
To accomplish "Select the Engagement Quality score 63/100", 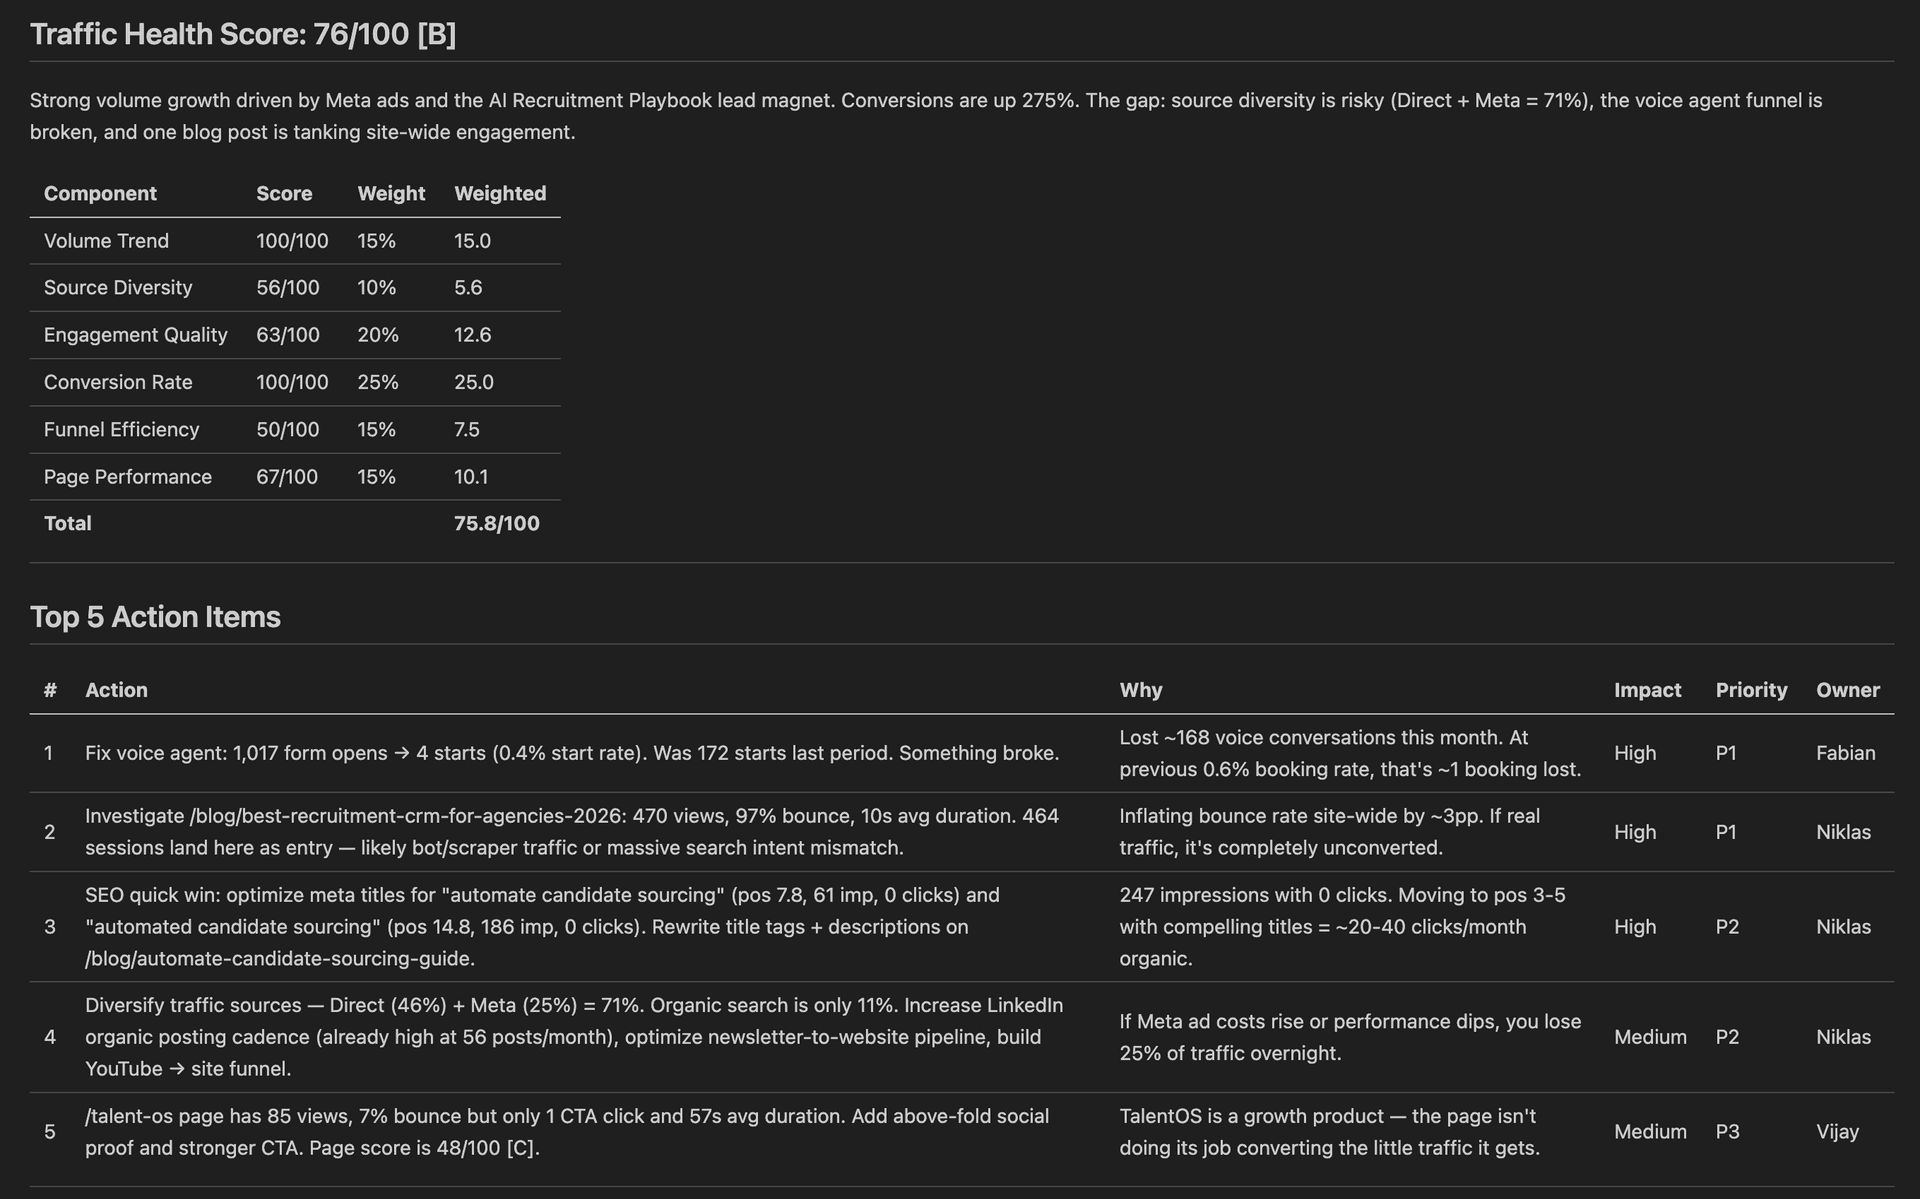I will coord(289,334).
